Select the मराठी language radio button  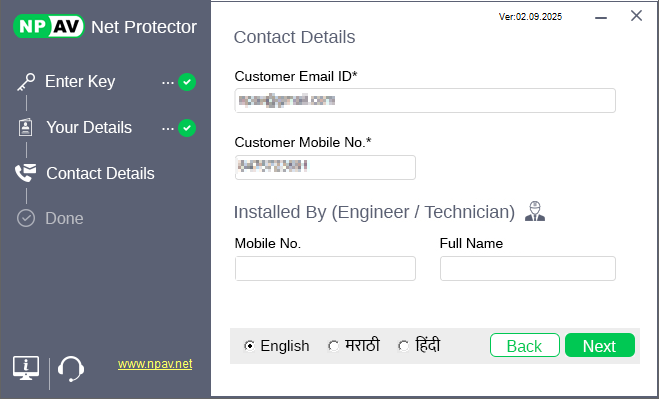[x=333, y=346]
